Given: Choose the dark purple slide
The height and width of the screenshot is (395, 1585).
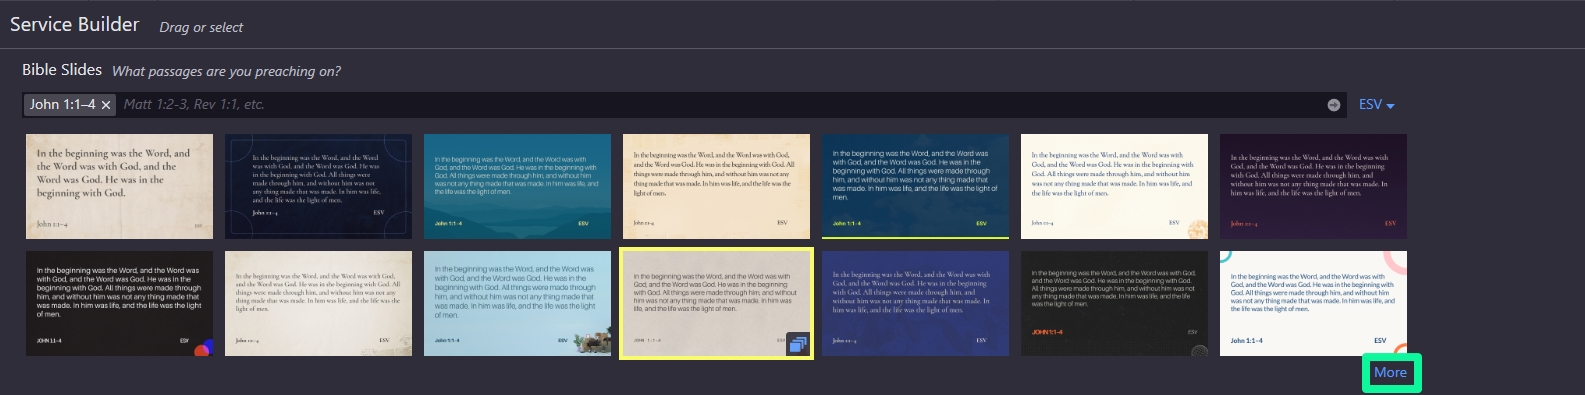Looking at the screenshot, I should pos(1313,187).
